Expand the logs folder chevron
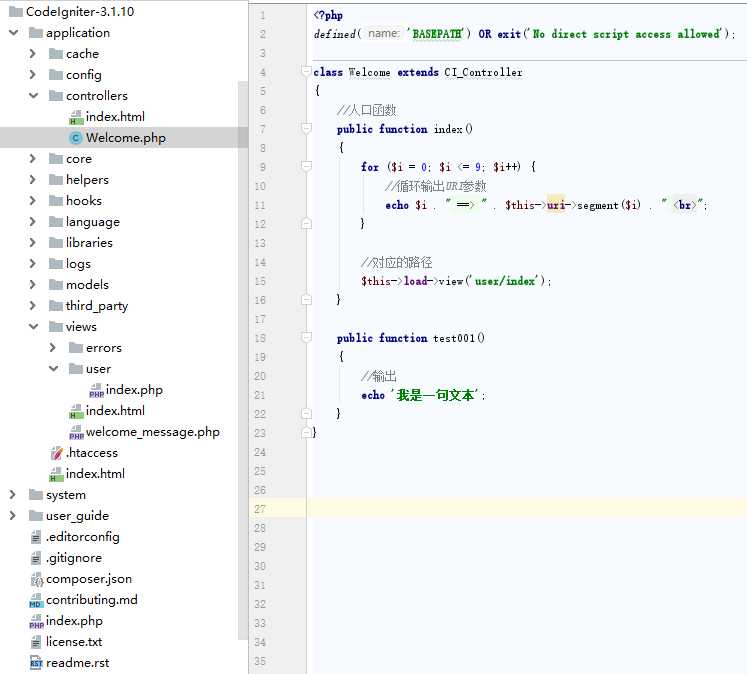Screen dimensions: 747x674 point(32,263)
